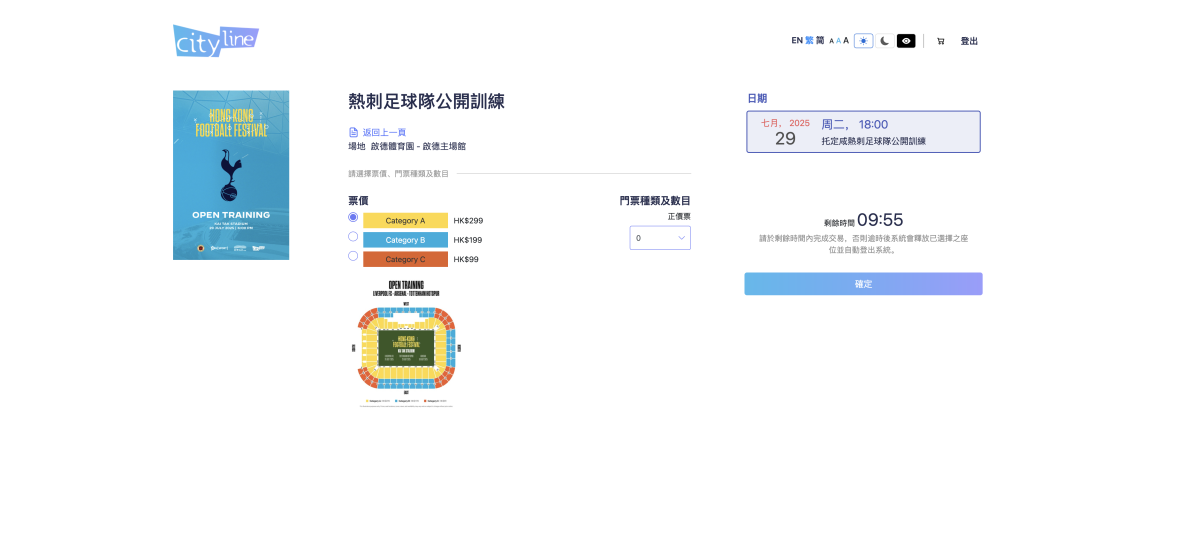This screenshot has height=560, width=1200.
Task: Click the orange Category C swatch
Action: (405, 259)
